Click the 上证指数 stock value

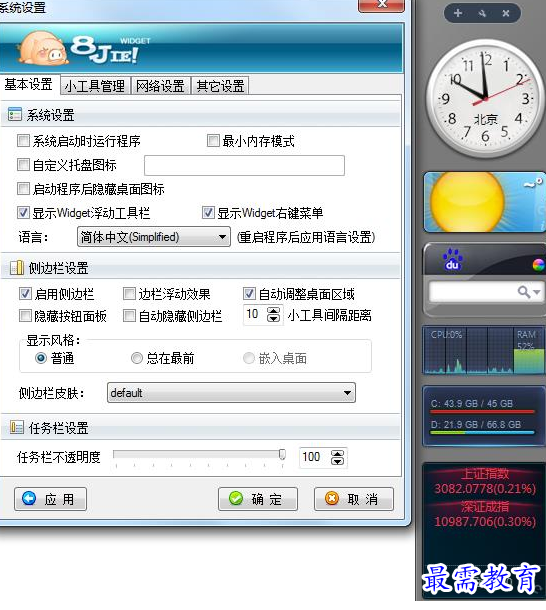pyautogui.click(x=485, y=488)
